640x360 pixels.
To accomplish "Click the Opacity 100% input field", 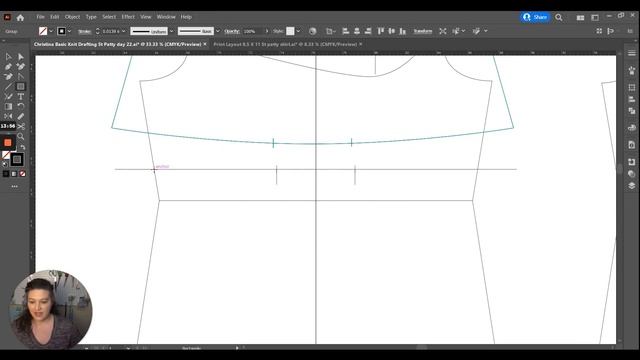I will [253, 31].
